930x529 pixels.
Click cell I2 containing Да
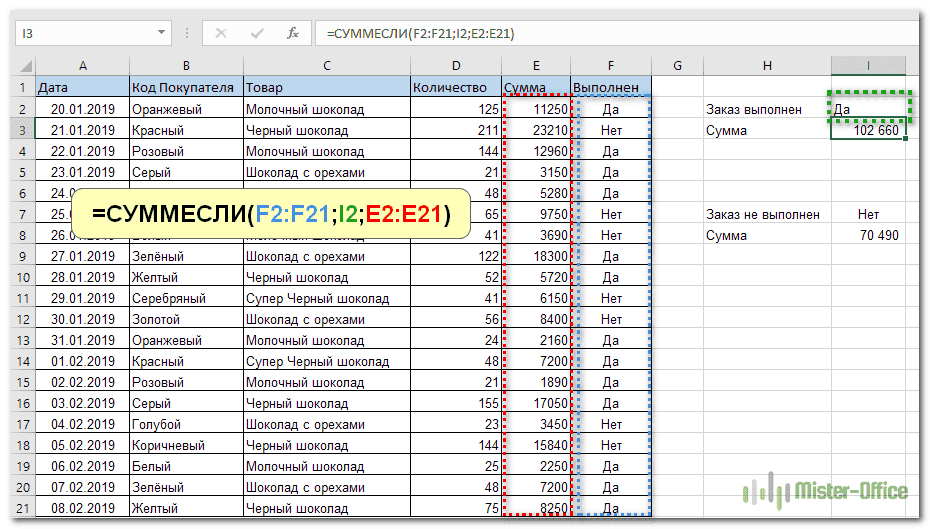[x=867, y=109]
